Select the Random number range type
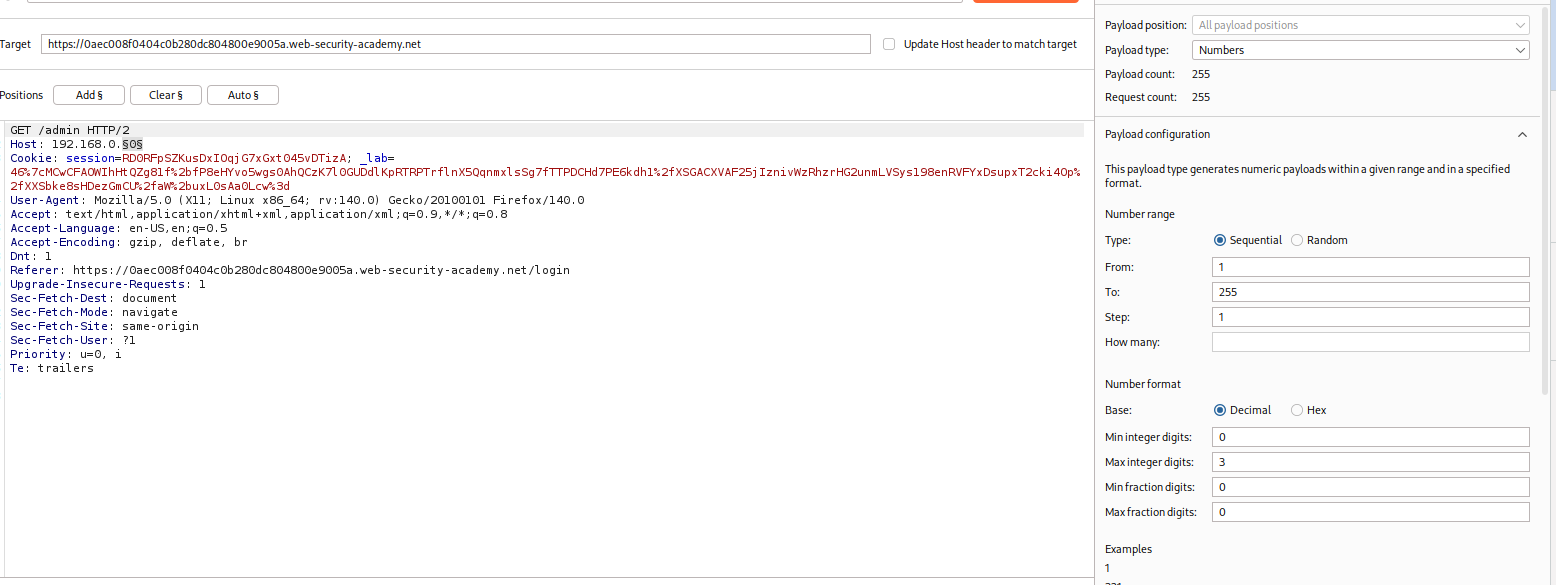Screen dimensions: 1556x585 (x=1297, y=240)
